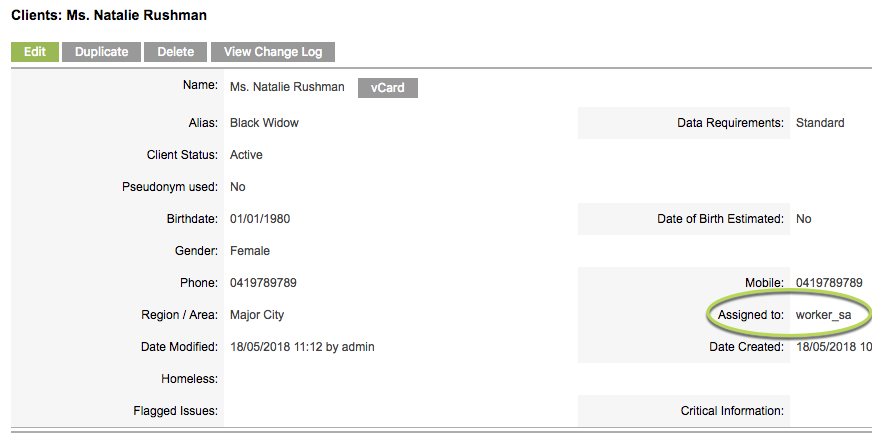The height and width of the screenshot is (438, 872).
Task: Click the Birthdate value 01/01/1980
Action: (260, 219)
